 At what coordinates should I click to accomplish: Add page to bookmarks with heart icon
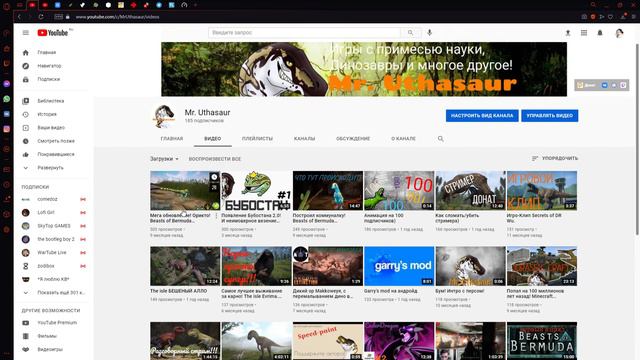pos(610,17)
